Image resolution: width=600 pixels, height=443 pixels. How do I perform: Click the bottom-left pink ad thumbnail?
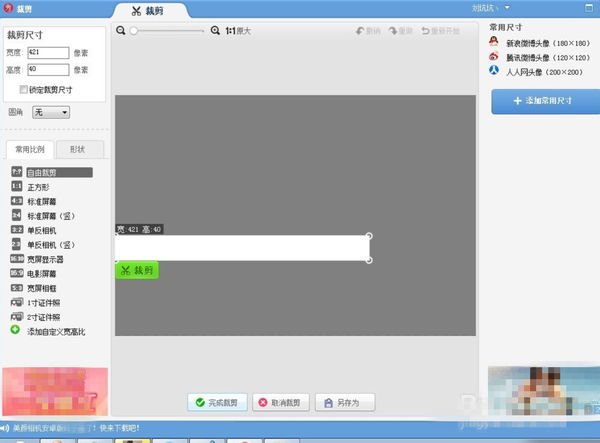click(x=55, y=391)
